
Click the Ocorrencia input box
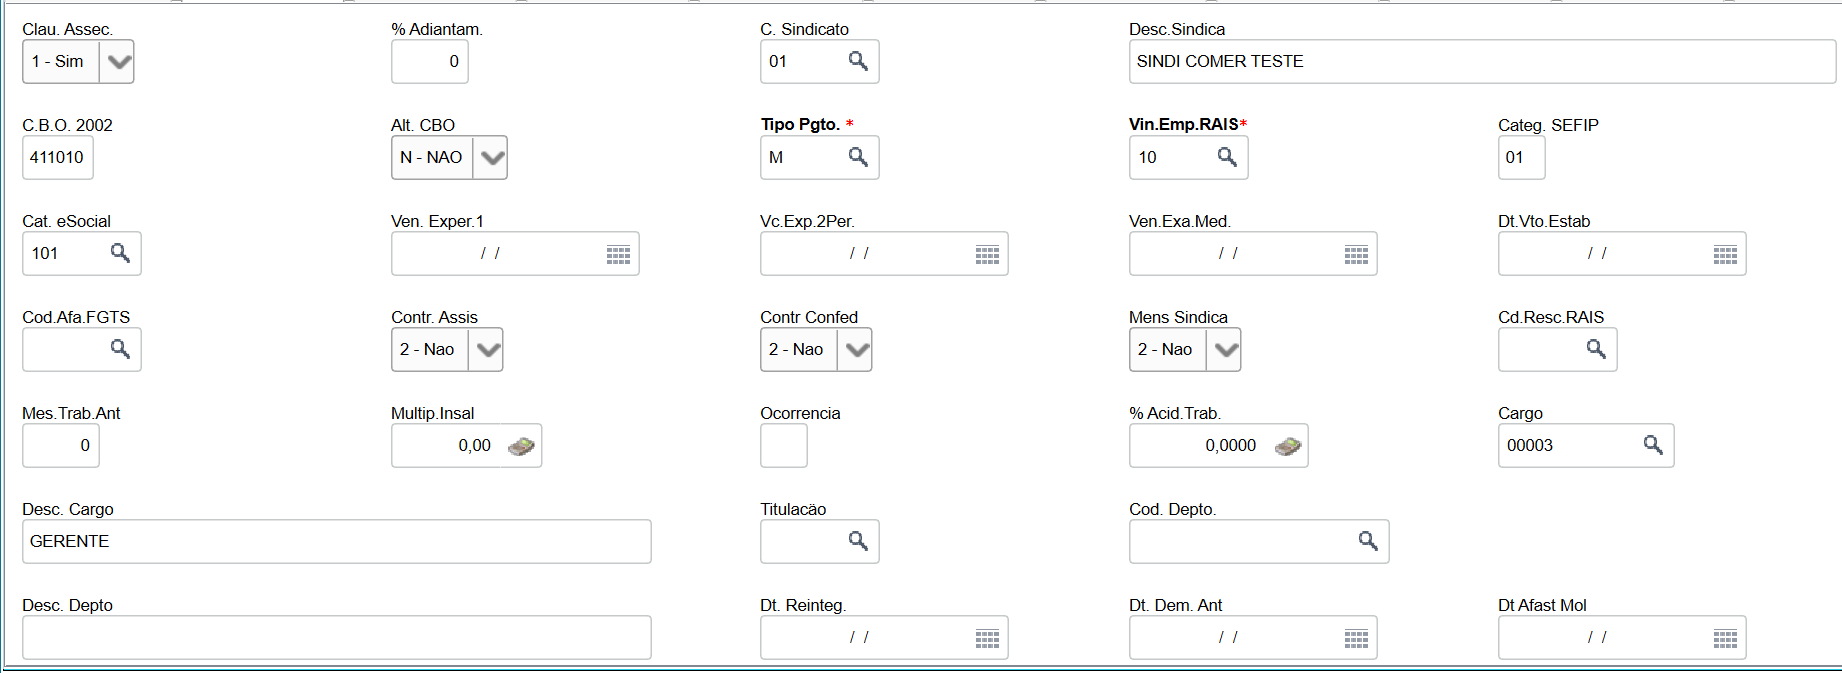(783, 445)
